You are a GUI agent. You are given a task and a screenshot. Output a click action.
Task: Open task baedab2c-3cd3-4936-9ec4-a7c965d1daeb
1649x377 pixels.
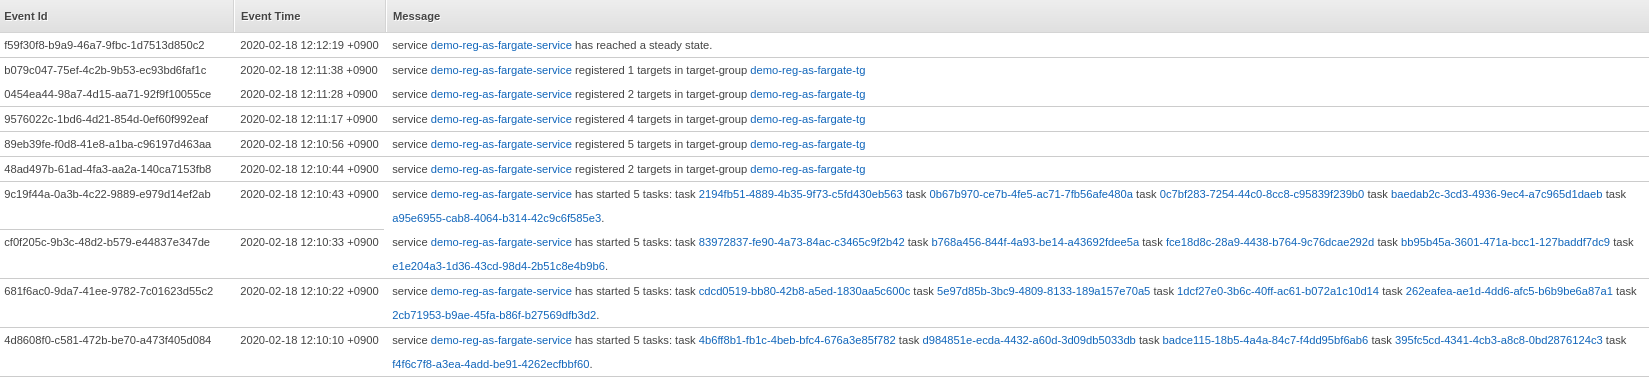click(1496, 194)
